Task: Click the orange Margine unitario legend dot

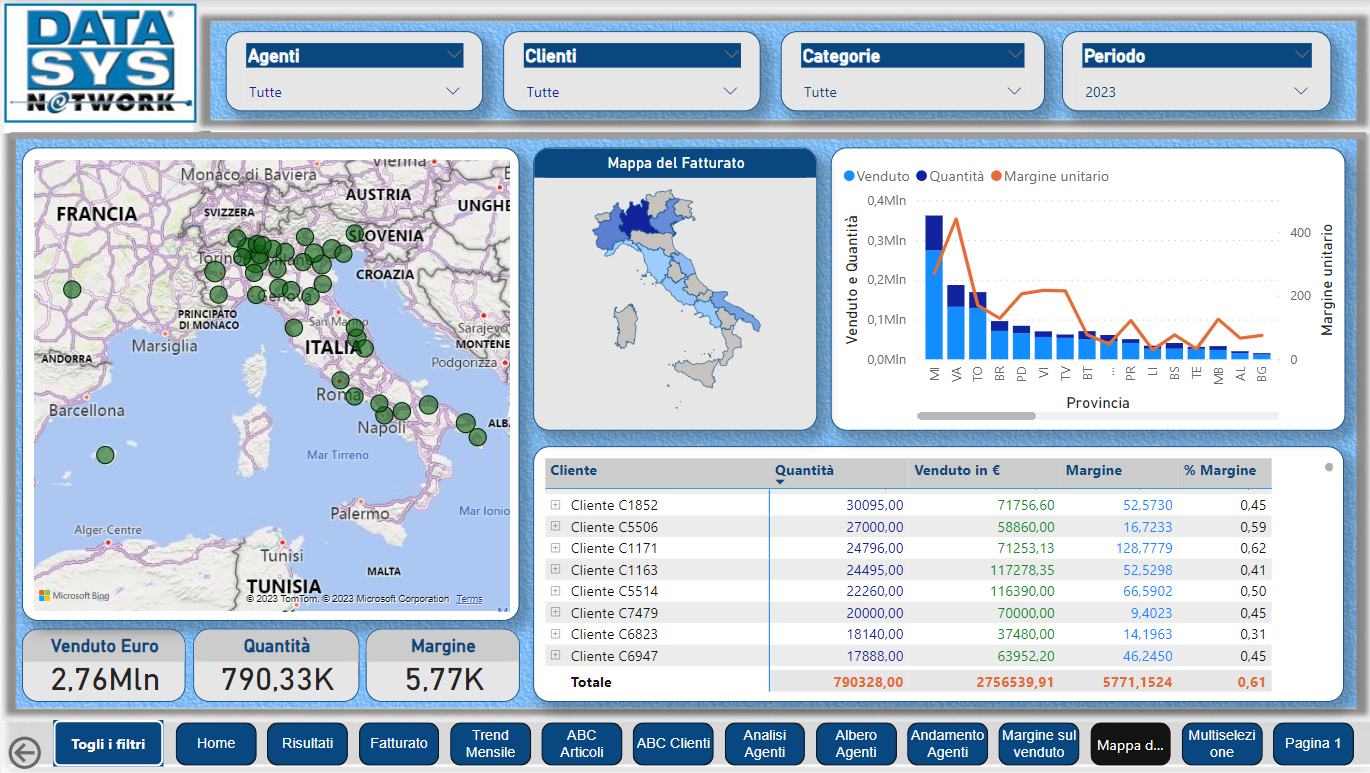Action: [996, 176]
